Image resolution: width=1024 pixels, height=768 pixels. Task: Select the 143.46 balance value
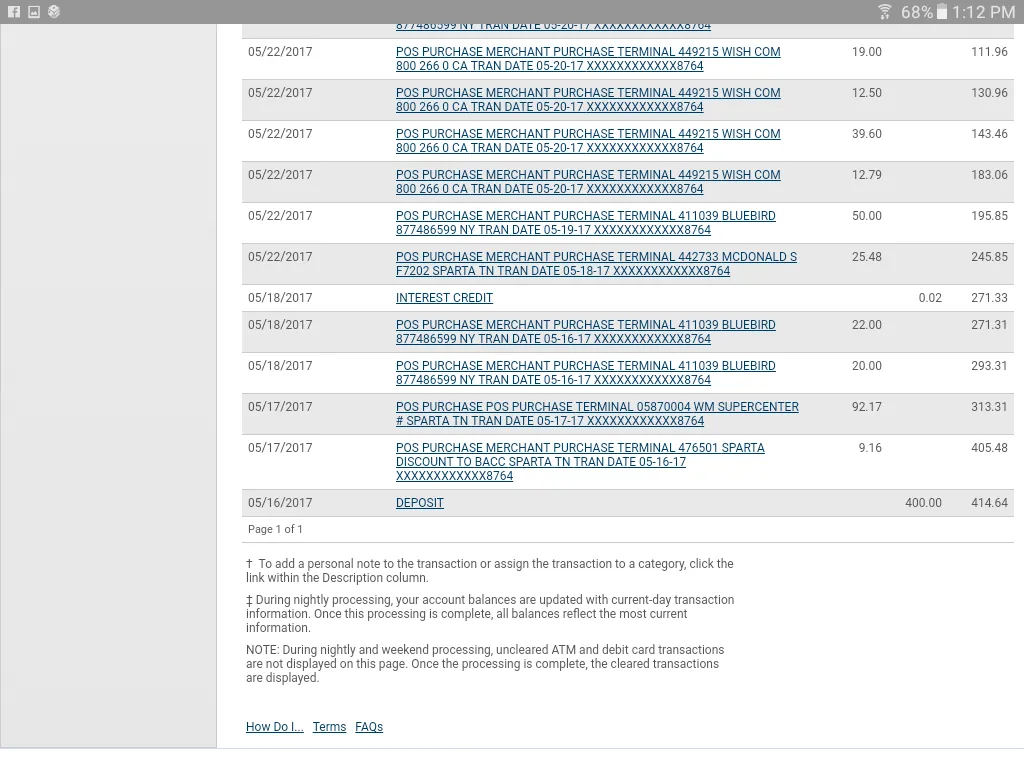click(989, 133)
